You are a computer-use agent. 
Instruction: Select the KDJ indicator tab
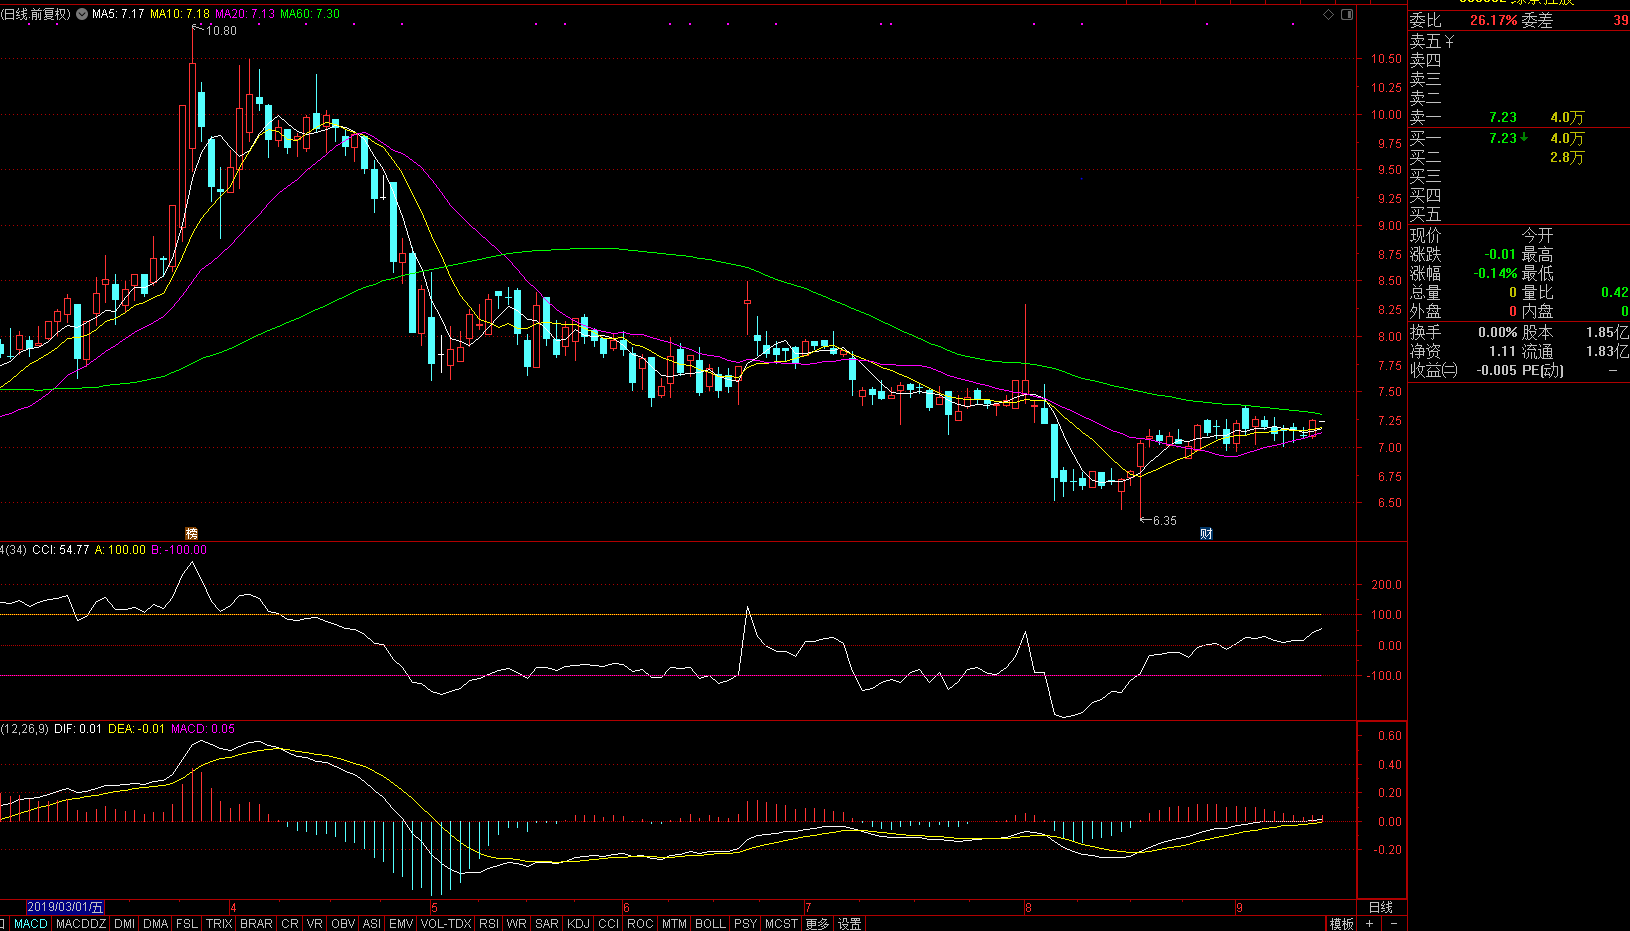coord(579,924)
